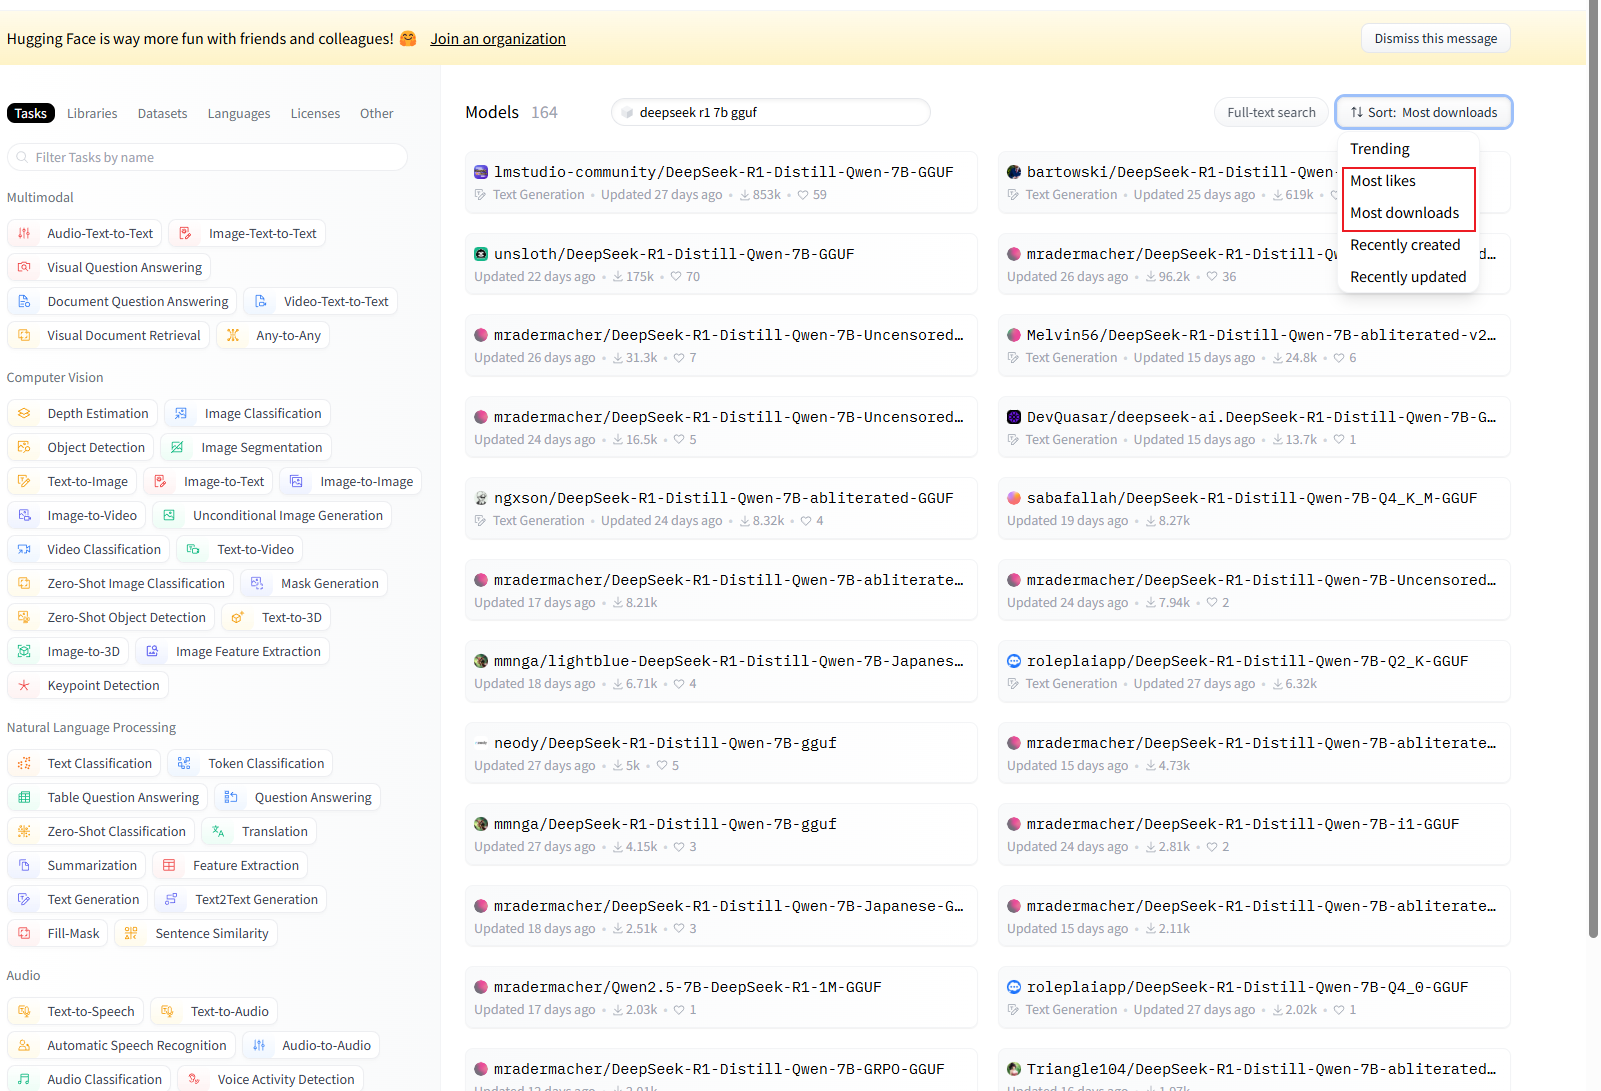This screenshot has width=1601, height=1091.
Task: Click the Image Classification icon
Action: pos(181,413)
